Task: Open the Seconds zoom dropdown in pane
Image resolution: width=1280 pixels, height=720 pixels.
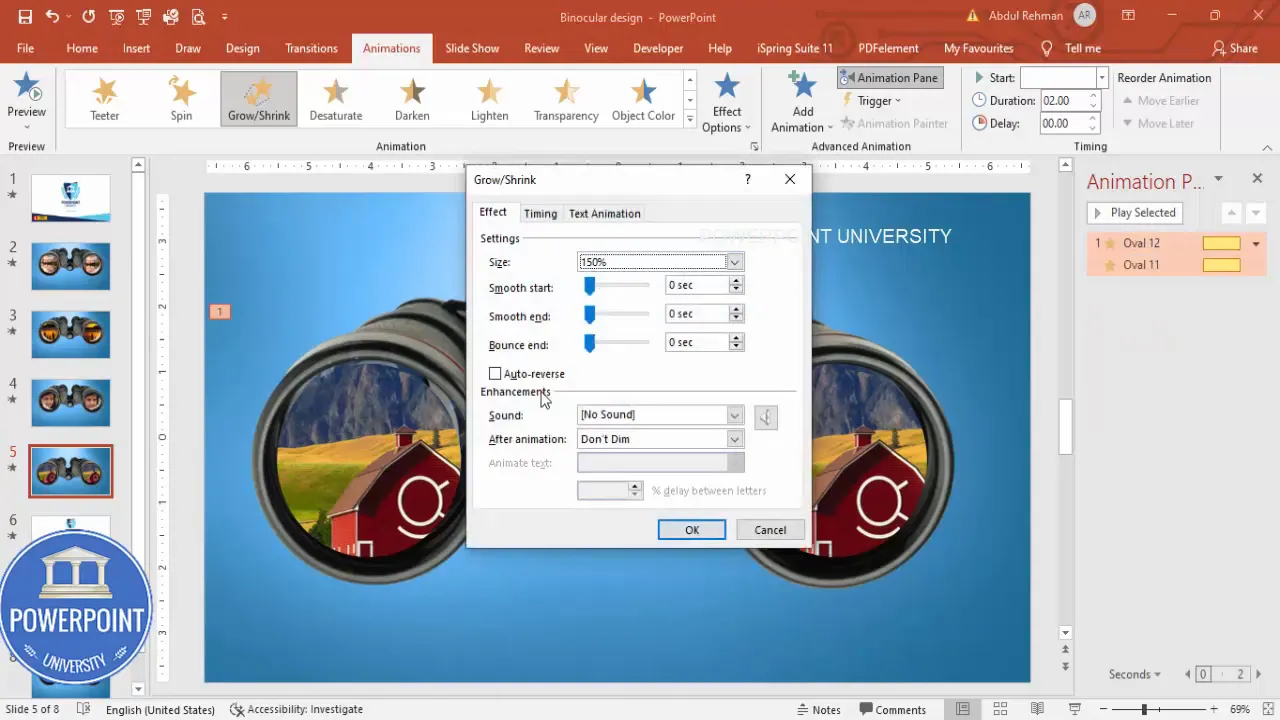Action: [1135, 674]
